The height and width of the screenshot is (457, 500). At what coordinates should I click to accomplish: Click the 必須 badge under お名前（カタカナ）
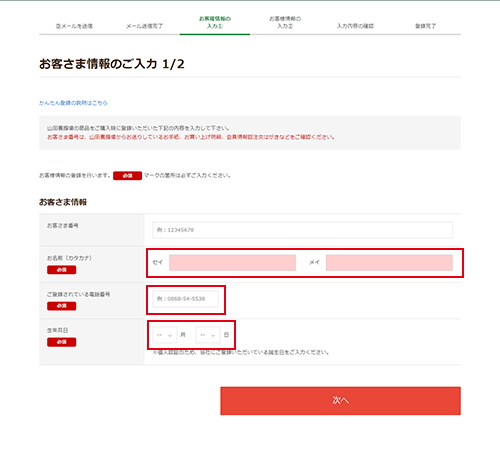tap(62, 270)
